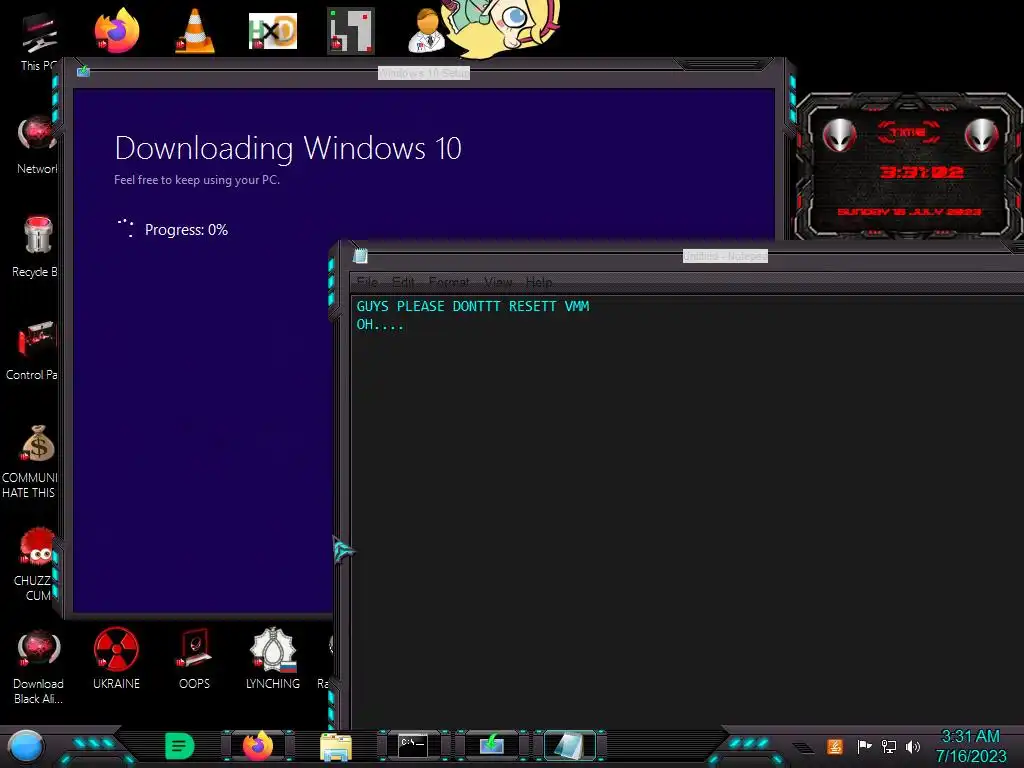This screenshot has width=1024, height=768.
Task: Open the Network desktop icon
Action: (36, 145)
